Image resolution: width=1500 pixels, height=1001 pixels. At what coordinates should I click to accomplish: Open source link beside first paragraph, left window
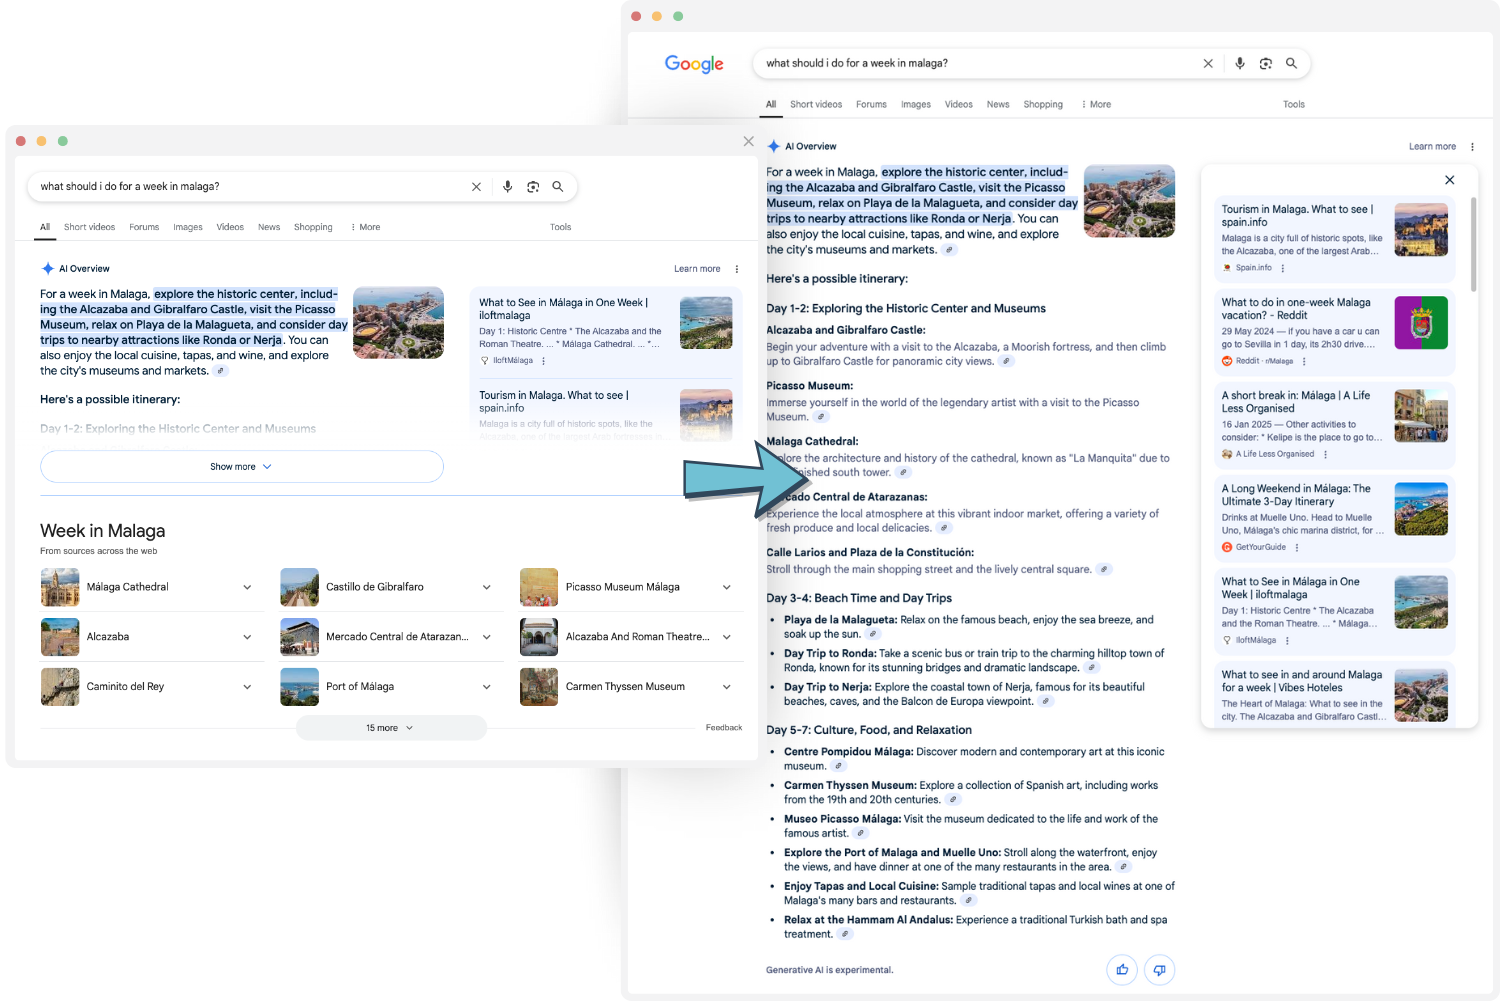tap(221, 371)
